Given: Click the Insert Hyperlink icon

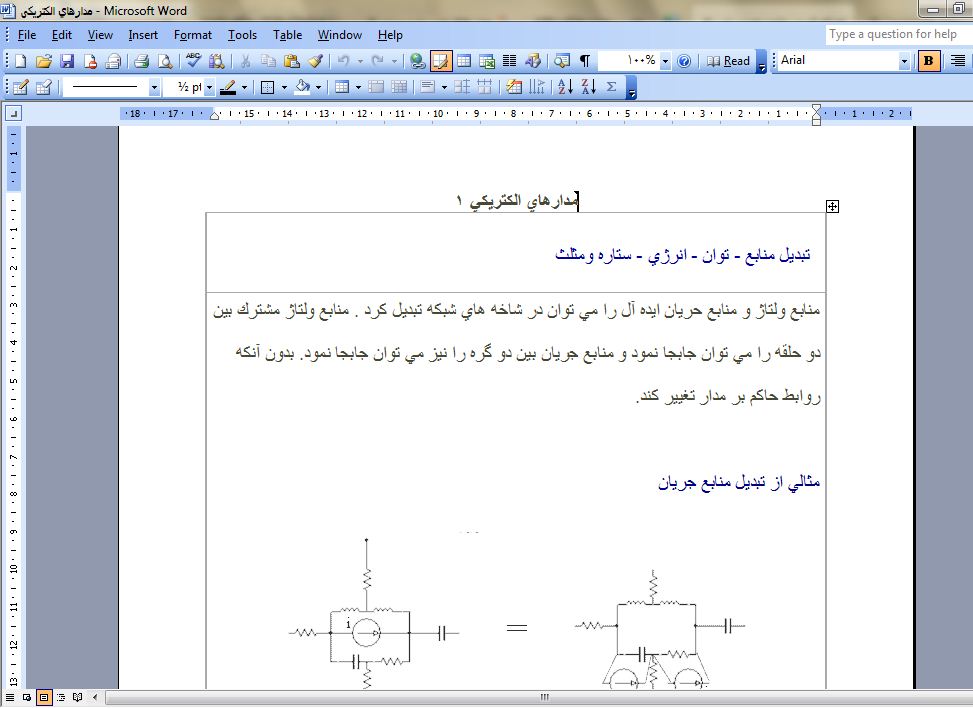Looking at the screenshot, I should pyautogui.click(x=417, y=61).
